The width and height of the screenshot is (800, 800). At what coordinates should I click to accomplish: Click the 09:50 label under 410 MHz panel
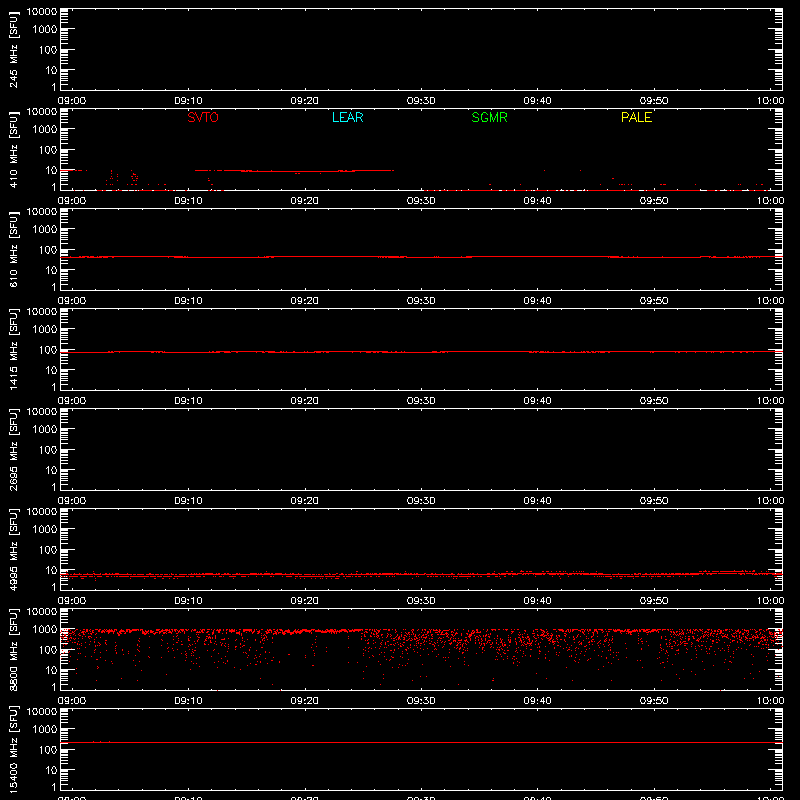[x=654, y=201]
